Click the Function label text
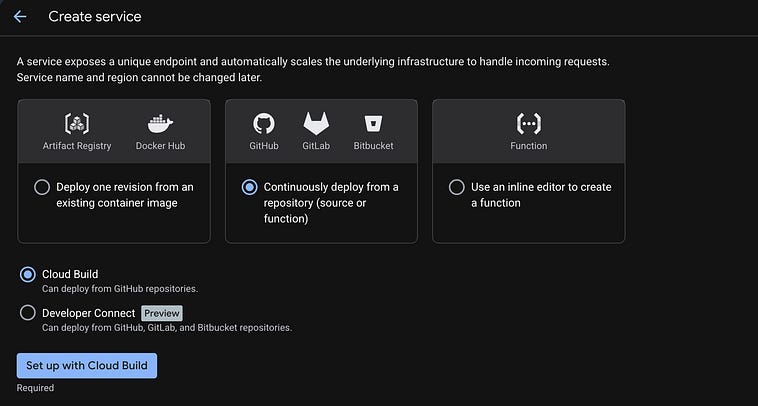 529,146
